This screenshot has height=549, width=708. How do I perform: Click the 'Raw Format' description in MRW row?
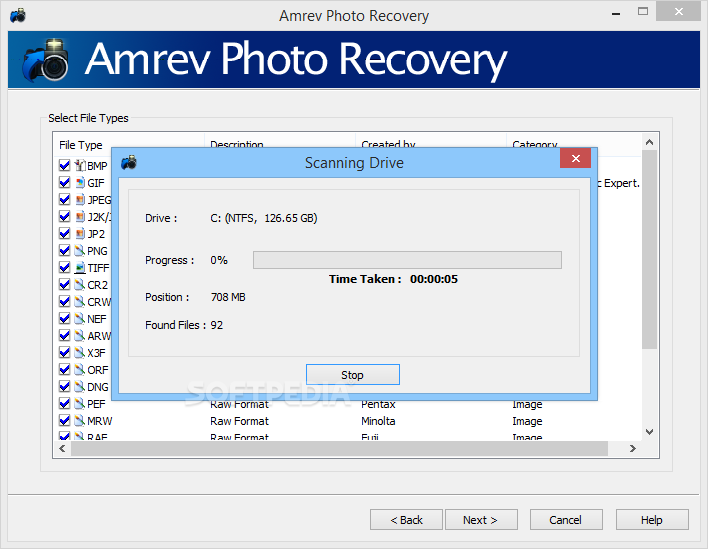tap(239, 421)
